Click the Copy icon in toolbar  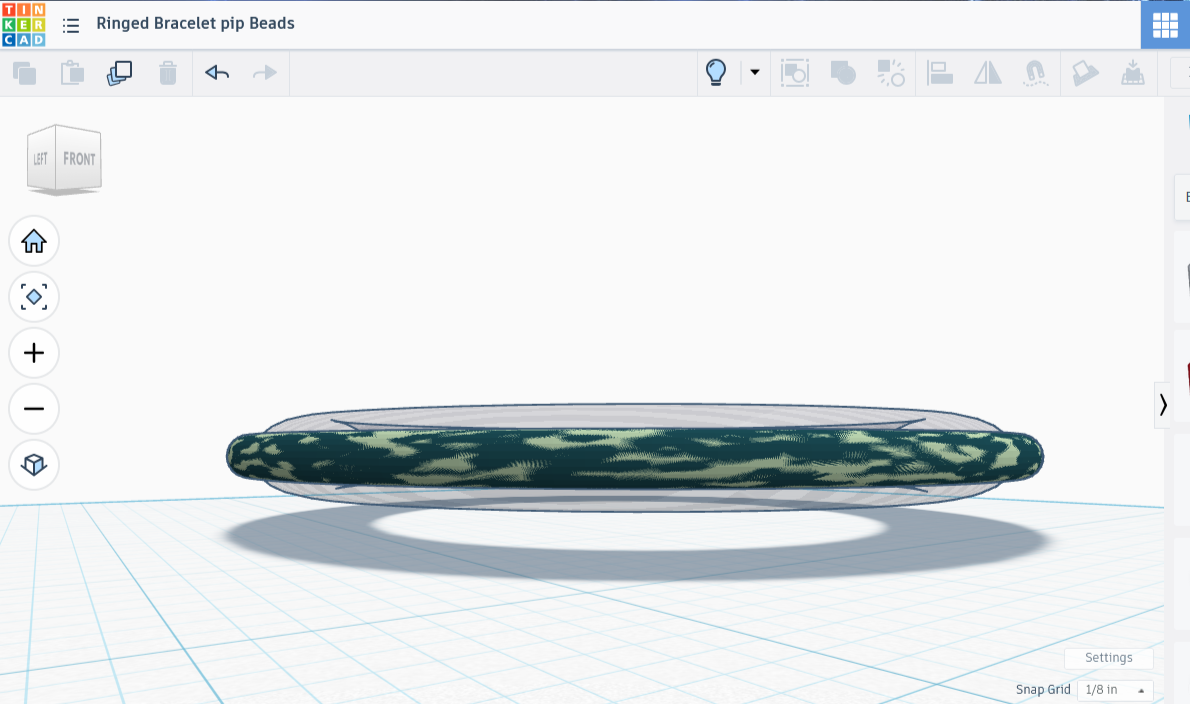[24, 73]
